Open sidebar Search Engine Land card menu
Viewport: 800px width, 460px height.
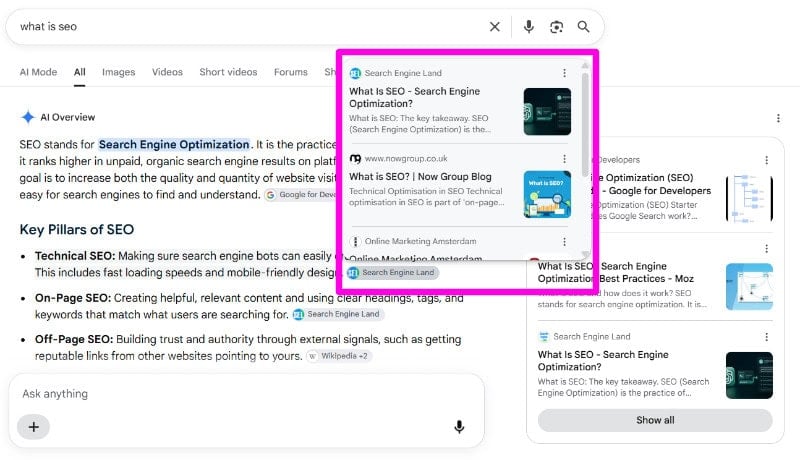[x=766, y=337]
